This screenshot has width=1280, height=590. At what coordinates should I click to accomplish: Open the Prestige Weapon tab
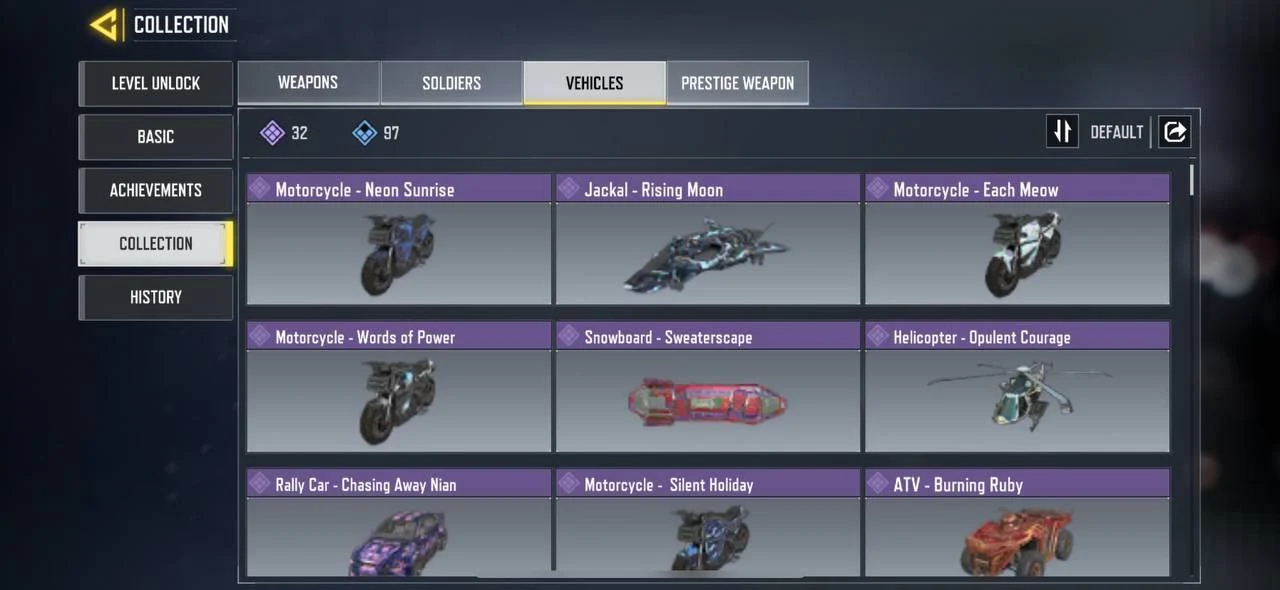coord(737,83)
